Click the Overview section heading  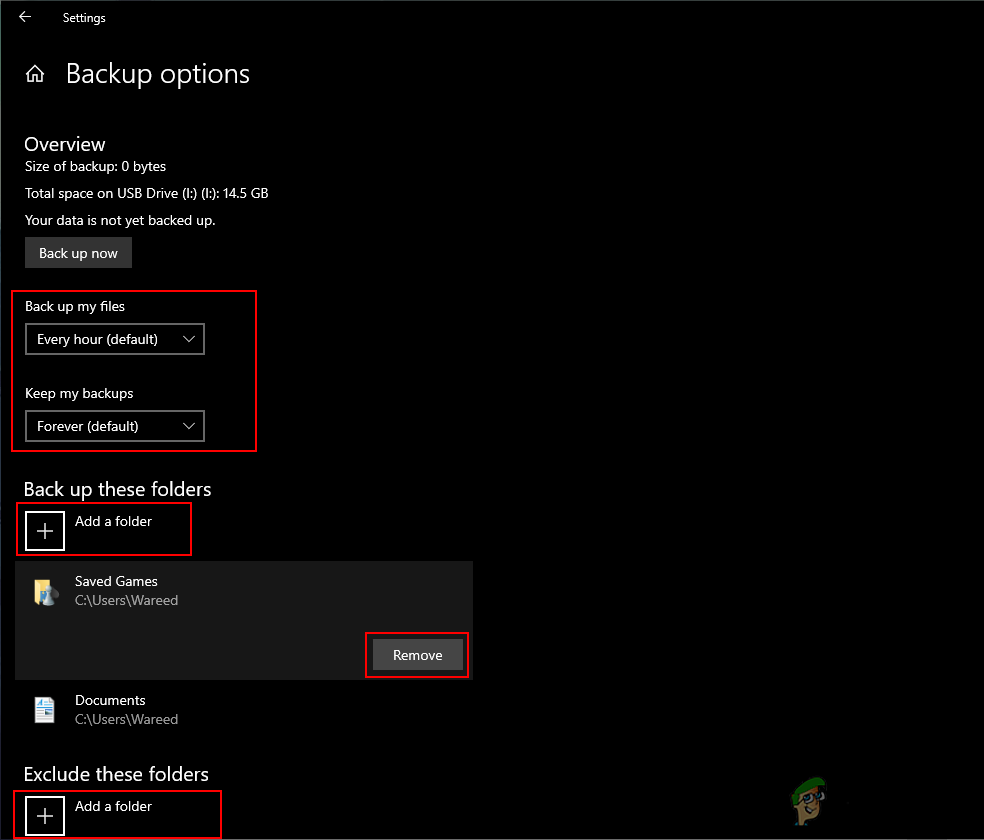pos(64,144)
